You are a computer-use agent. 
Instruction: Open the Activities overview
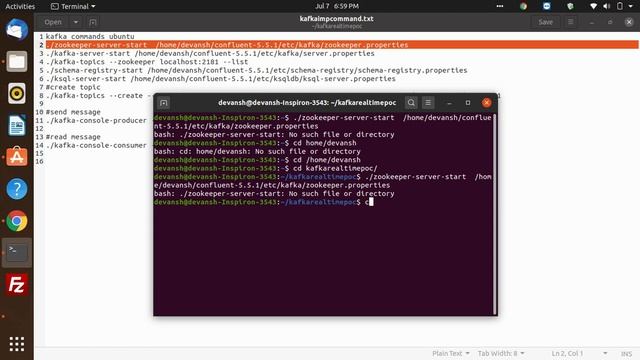pyautogui.click(x=20, y=6)
